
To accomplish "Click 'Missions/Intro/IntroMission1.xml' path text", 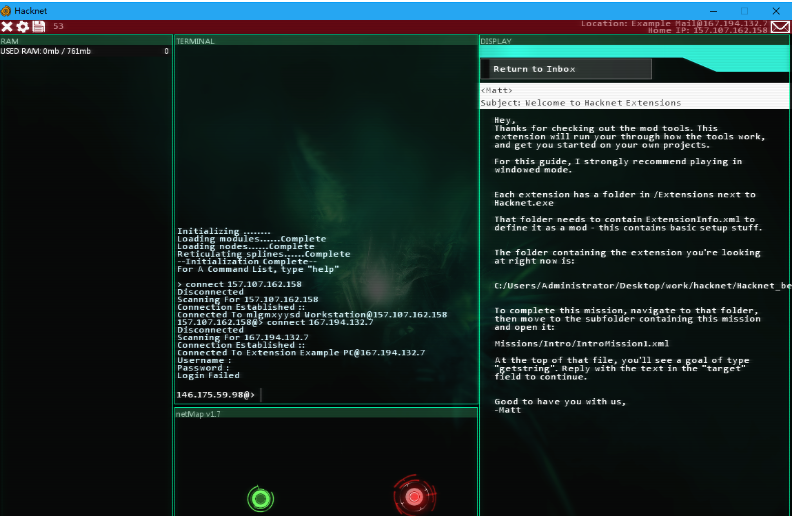I will 582,344.
